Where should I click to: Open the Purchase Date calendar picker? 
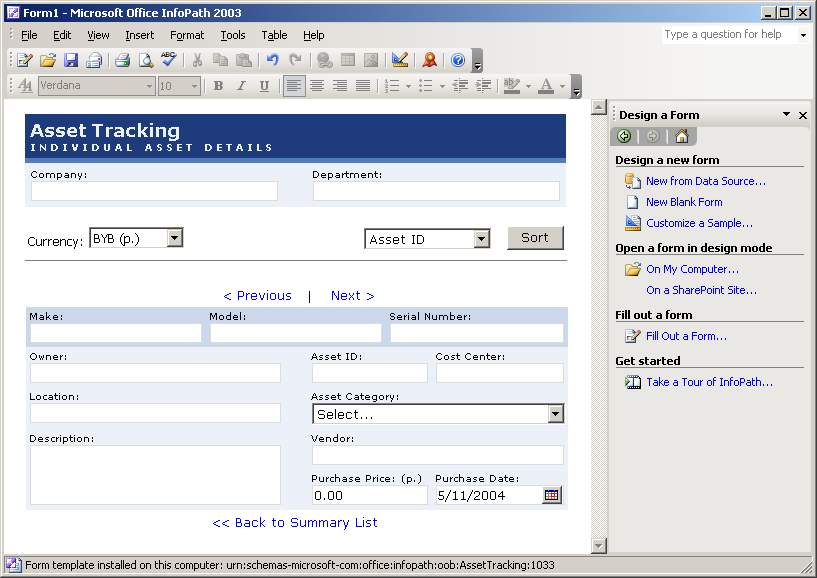[551, 495]
